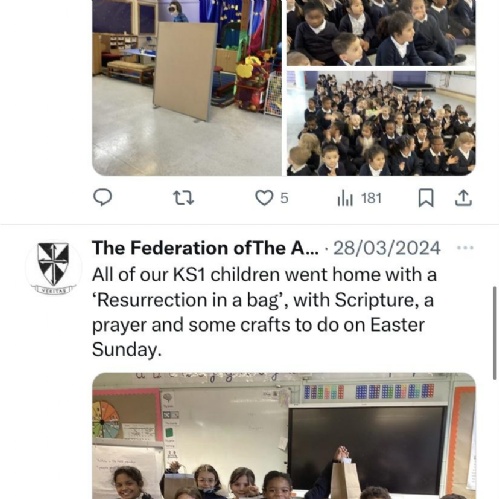Open the 'Resurrection in a bag' tweet text

264,312
